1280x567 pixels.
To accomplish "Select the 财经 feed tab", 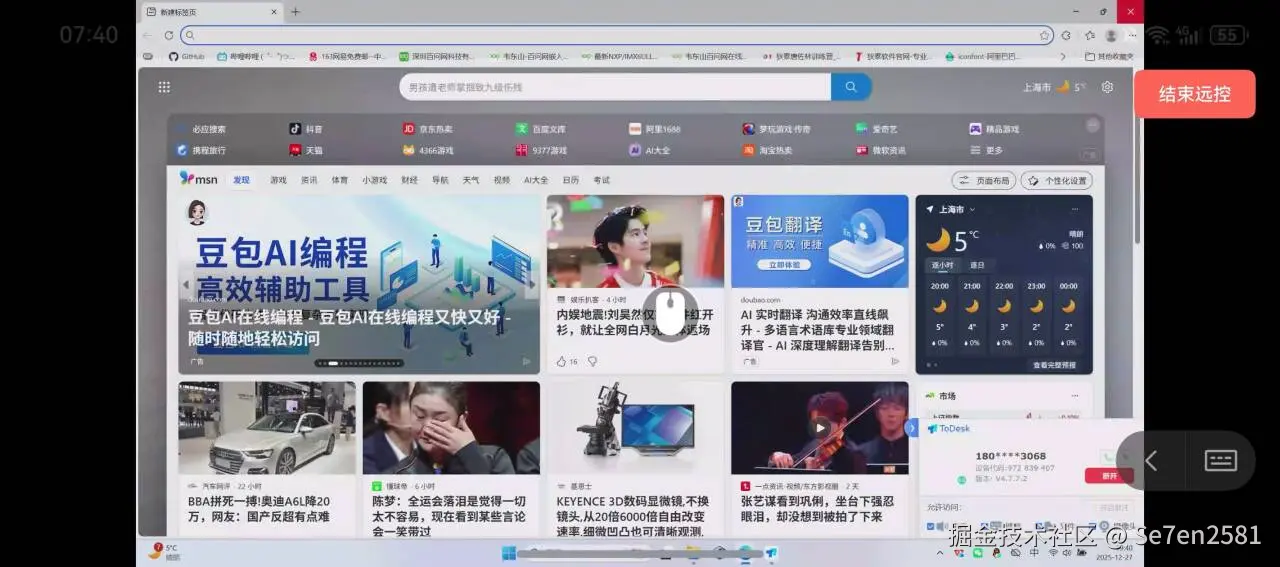I will click(x=410, y=180).
